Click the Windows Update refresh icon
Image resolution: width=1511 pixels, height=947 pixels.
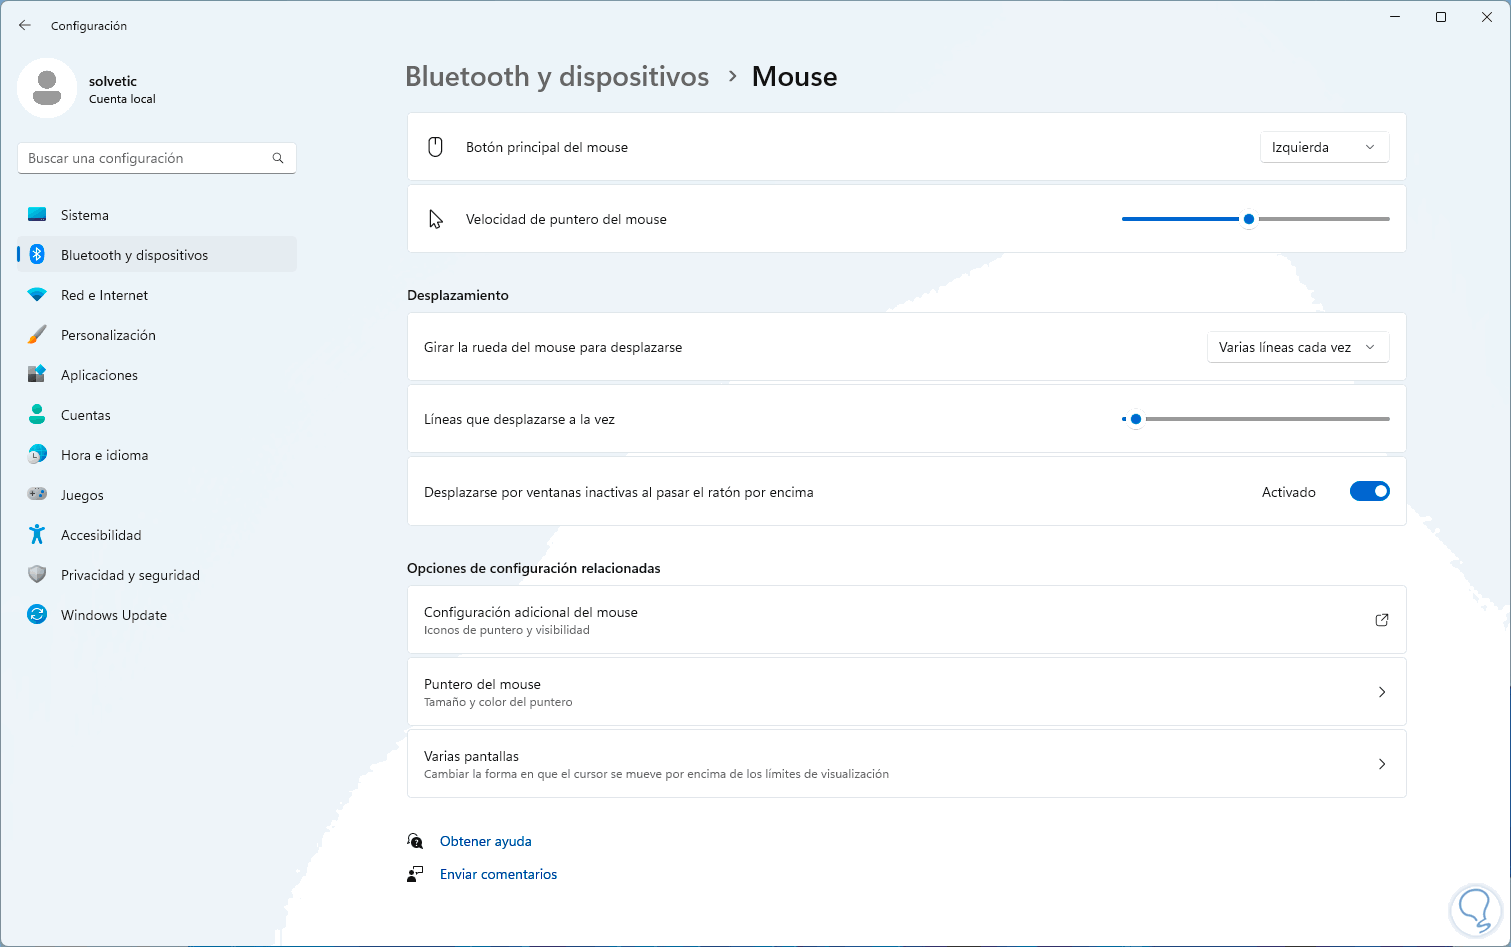point(37,615)
